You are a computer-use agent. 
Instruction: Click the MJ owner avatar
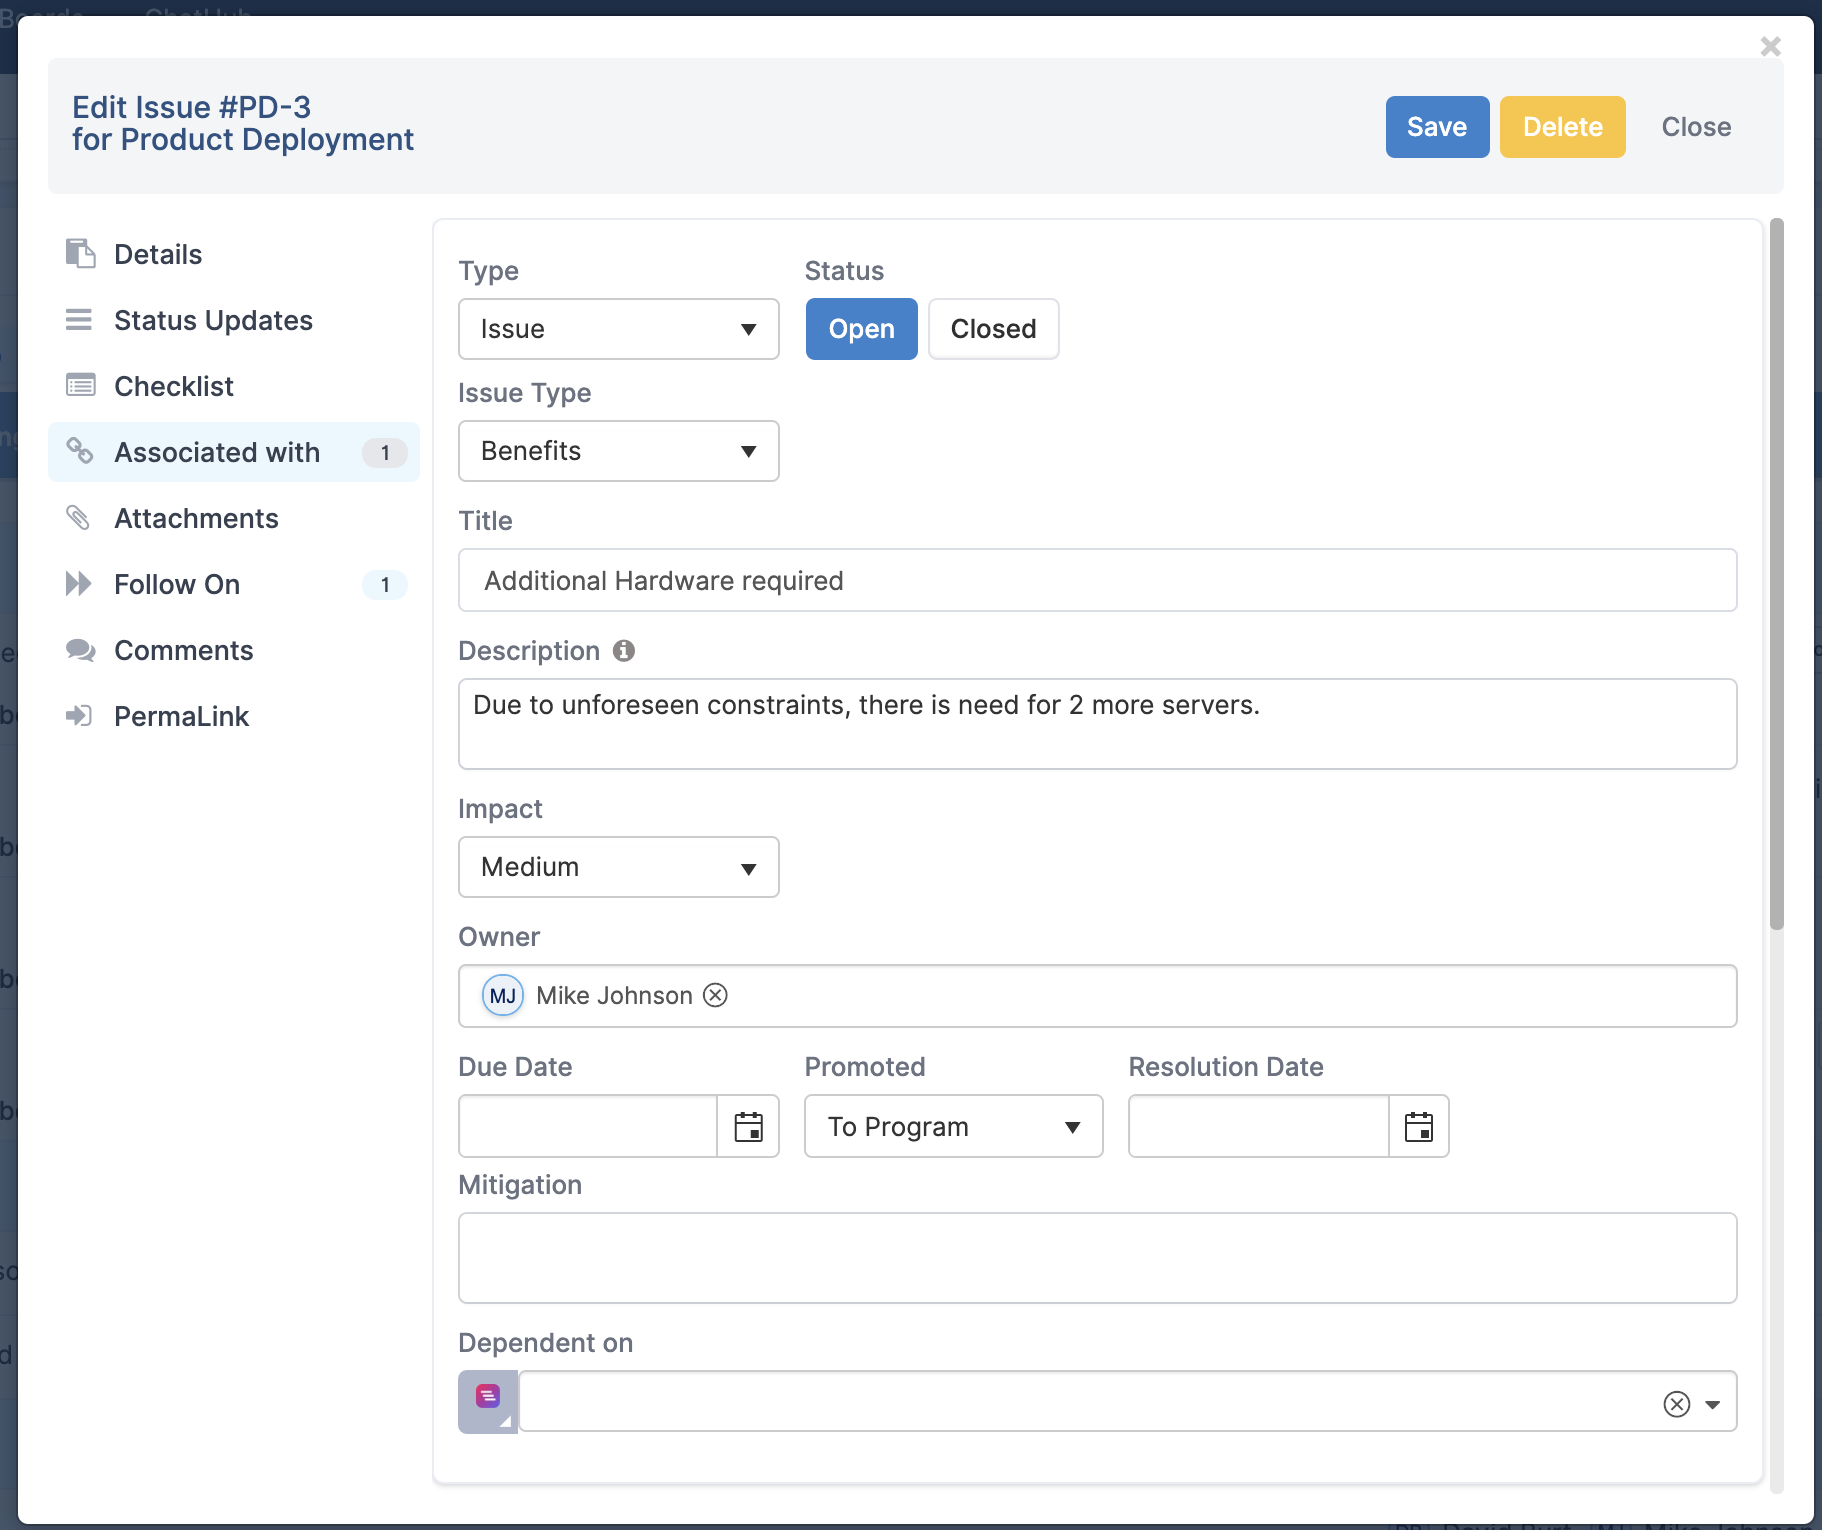pos(503,995)
